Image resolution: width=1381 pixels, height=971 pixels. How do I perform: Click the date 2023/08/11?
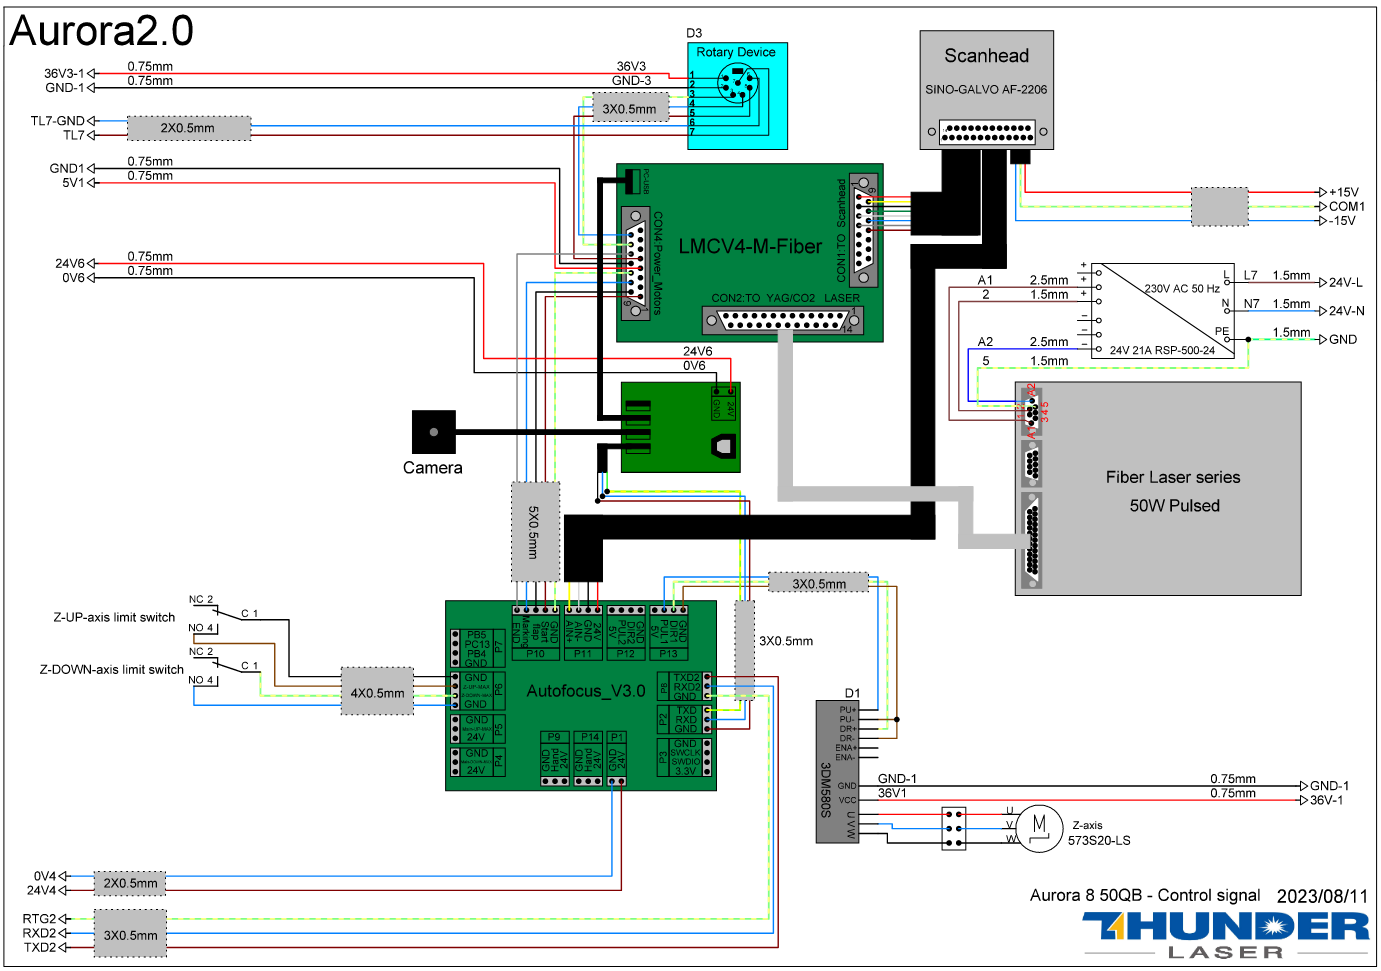click(1322, 896)
